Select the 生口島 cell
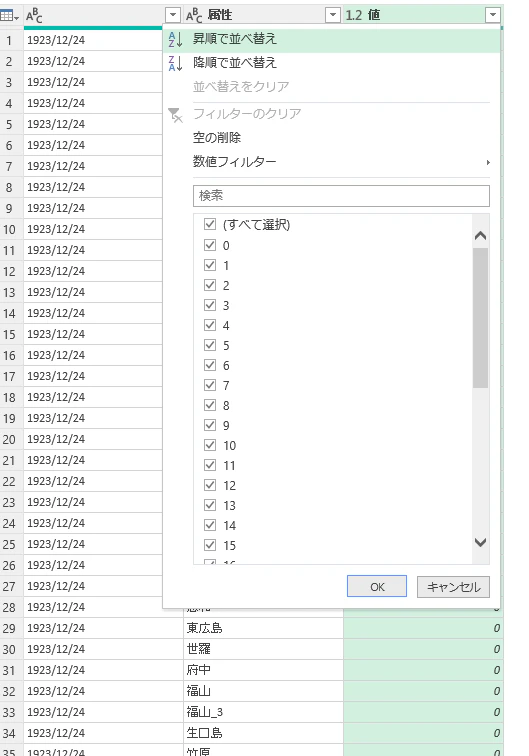Viewport: 529px width, 756px height. click(263, 733)
